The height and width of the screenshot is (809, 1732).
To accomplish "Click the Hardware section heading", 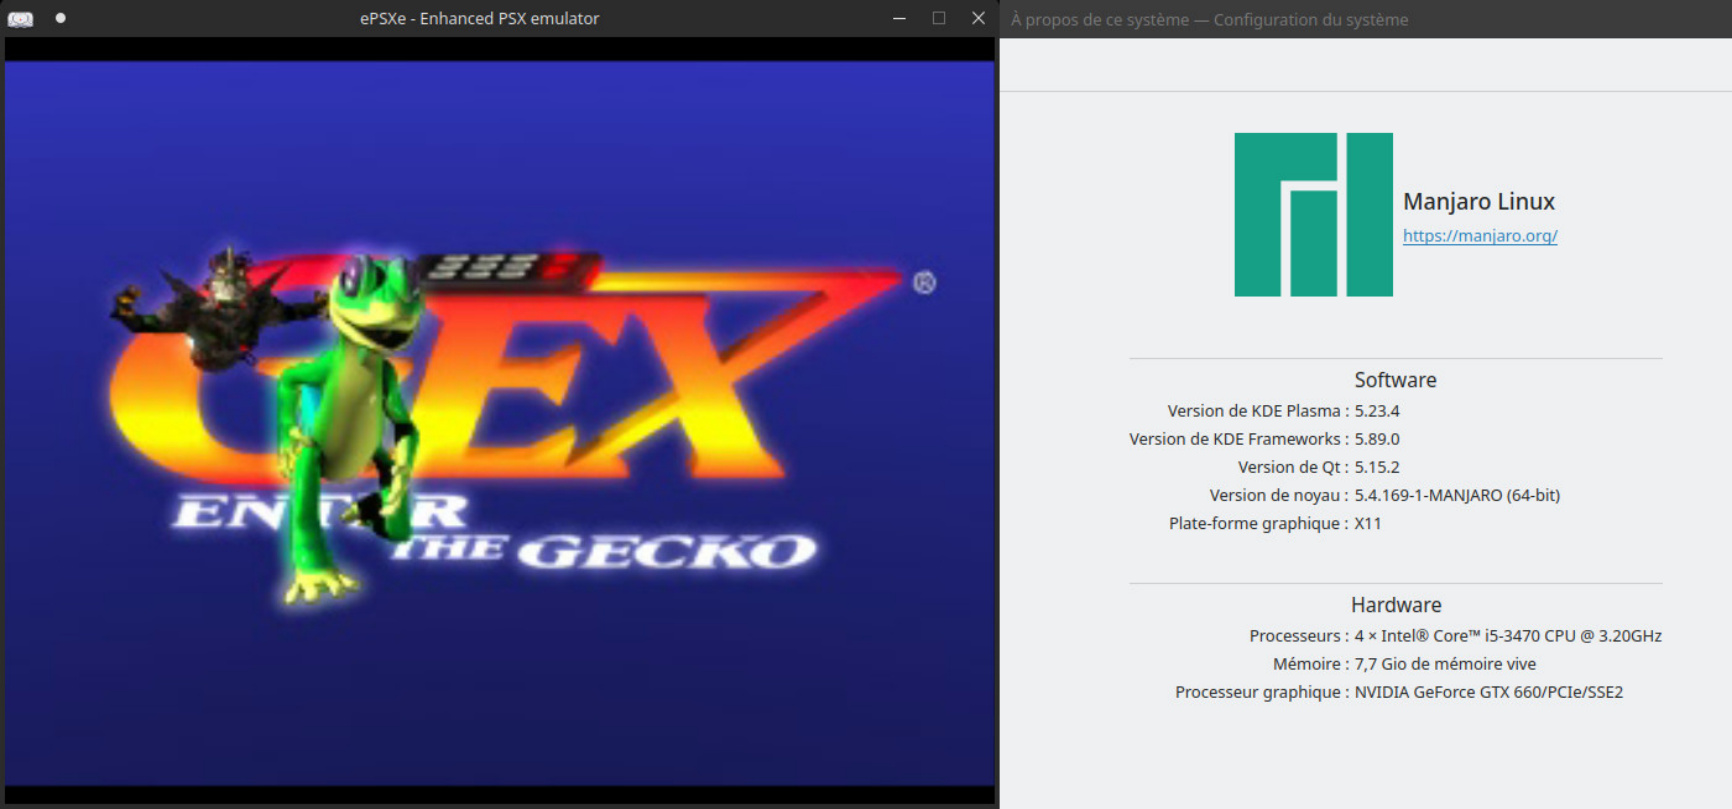I will coord(1396,605).
